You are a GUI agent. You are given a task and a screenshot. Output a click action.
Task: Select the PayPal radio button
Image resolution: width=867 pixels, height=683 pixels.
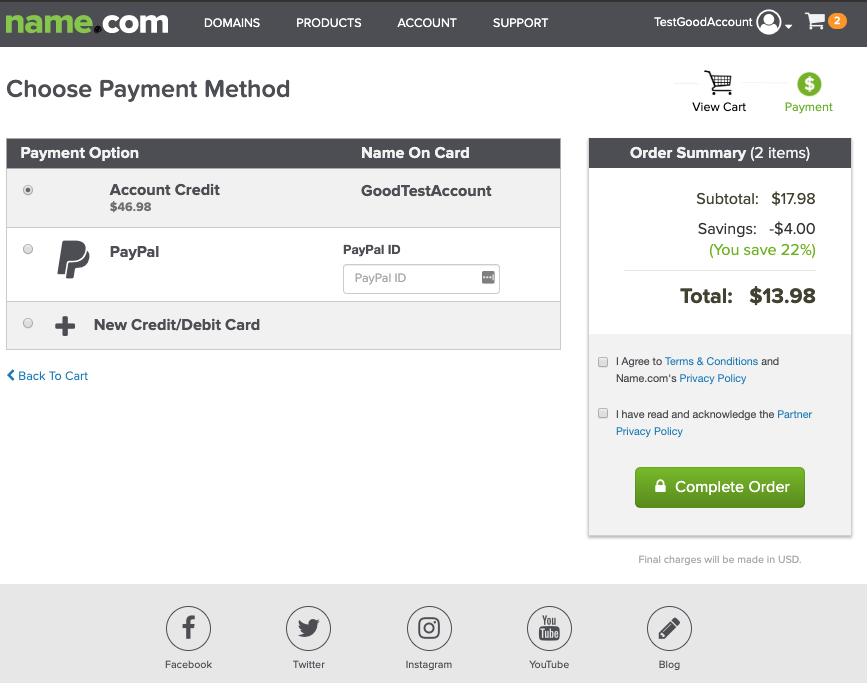pos(28,249)
